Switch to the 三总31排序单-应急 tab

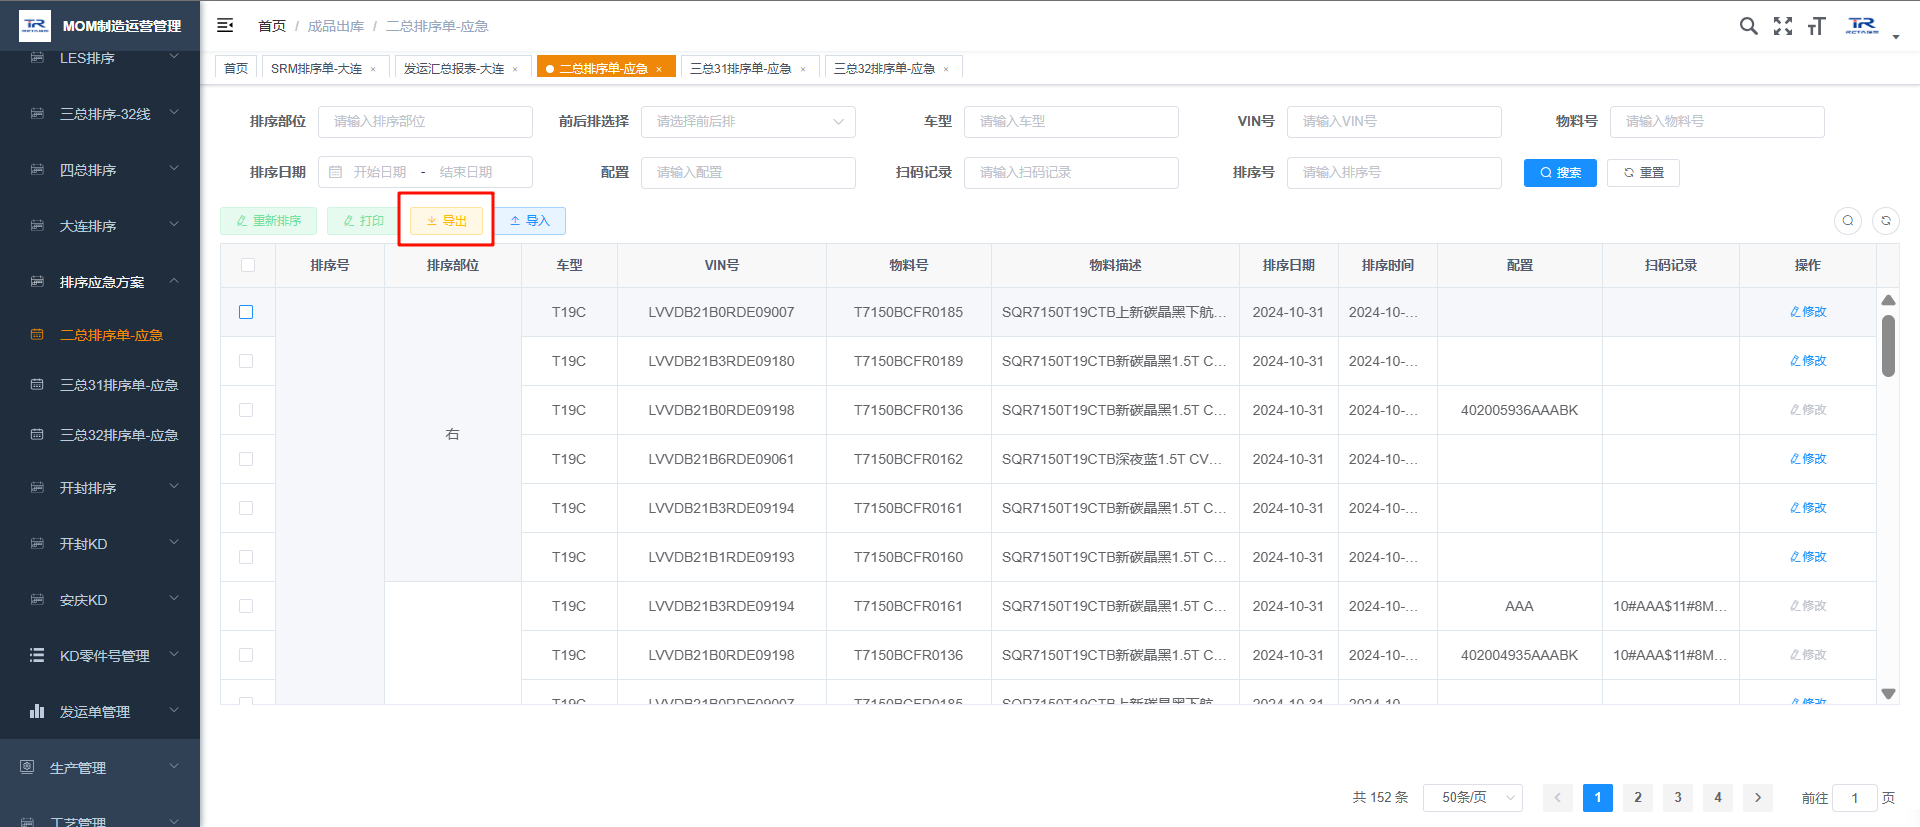point(740,68)
